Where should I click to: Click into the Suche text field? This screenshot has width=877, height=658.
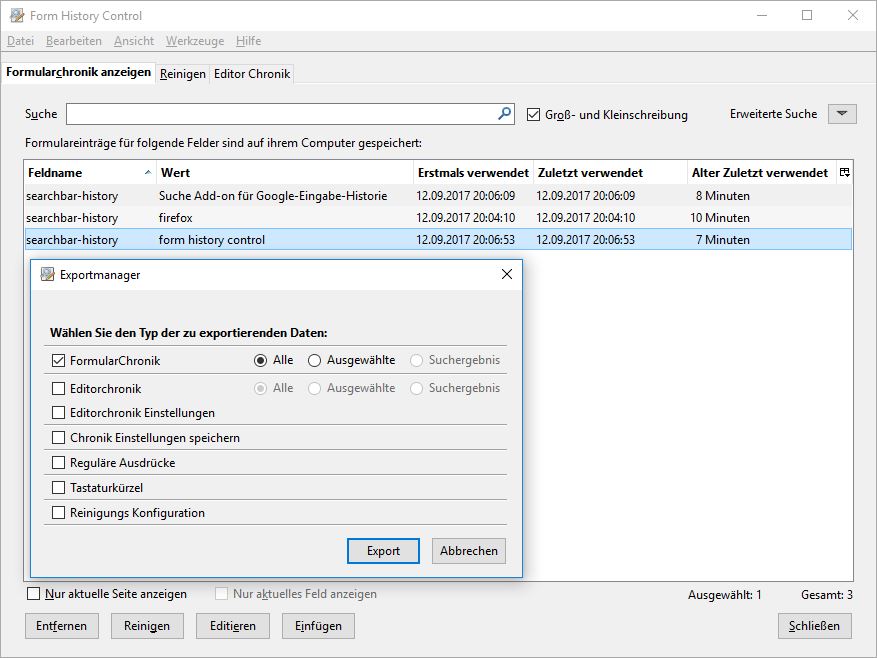click(x=280, y=114)
